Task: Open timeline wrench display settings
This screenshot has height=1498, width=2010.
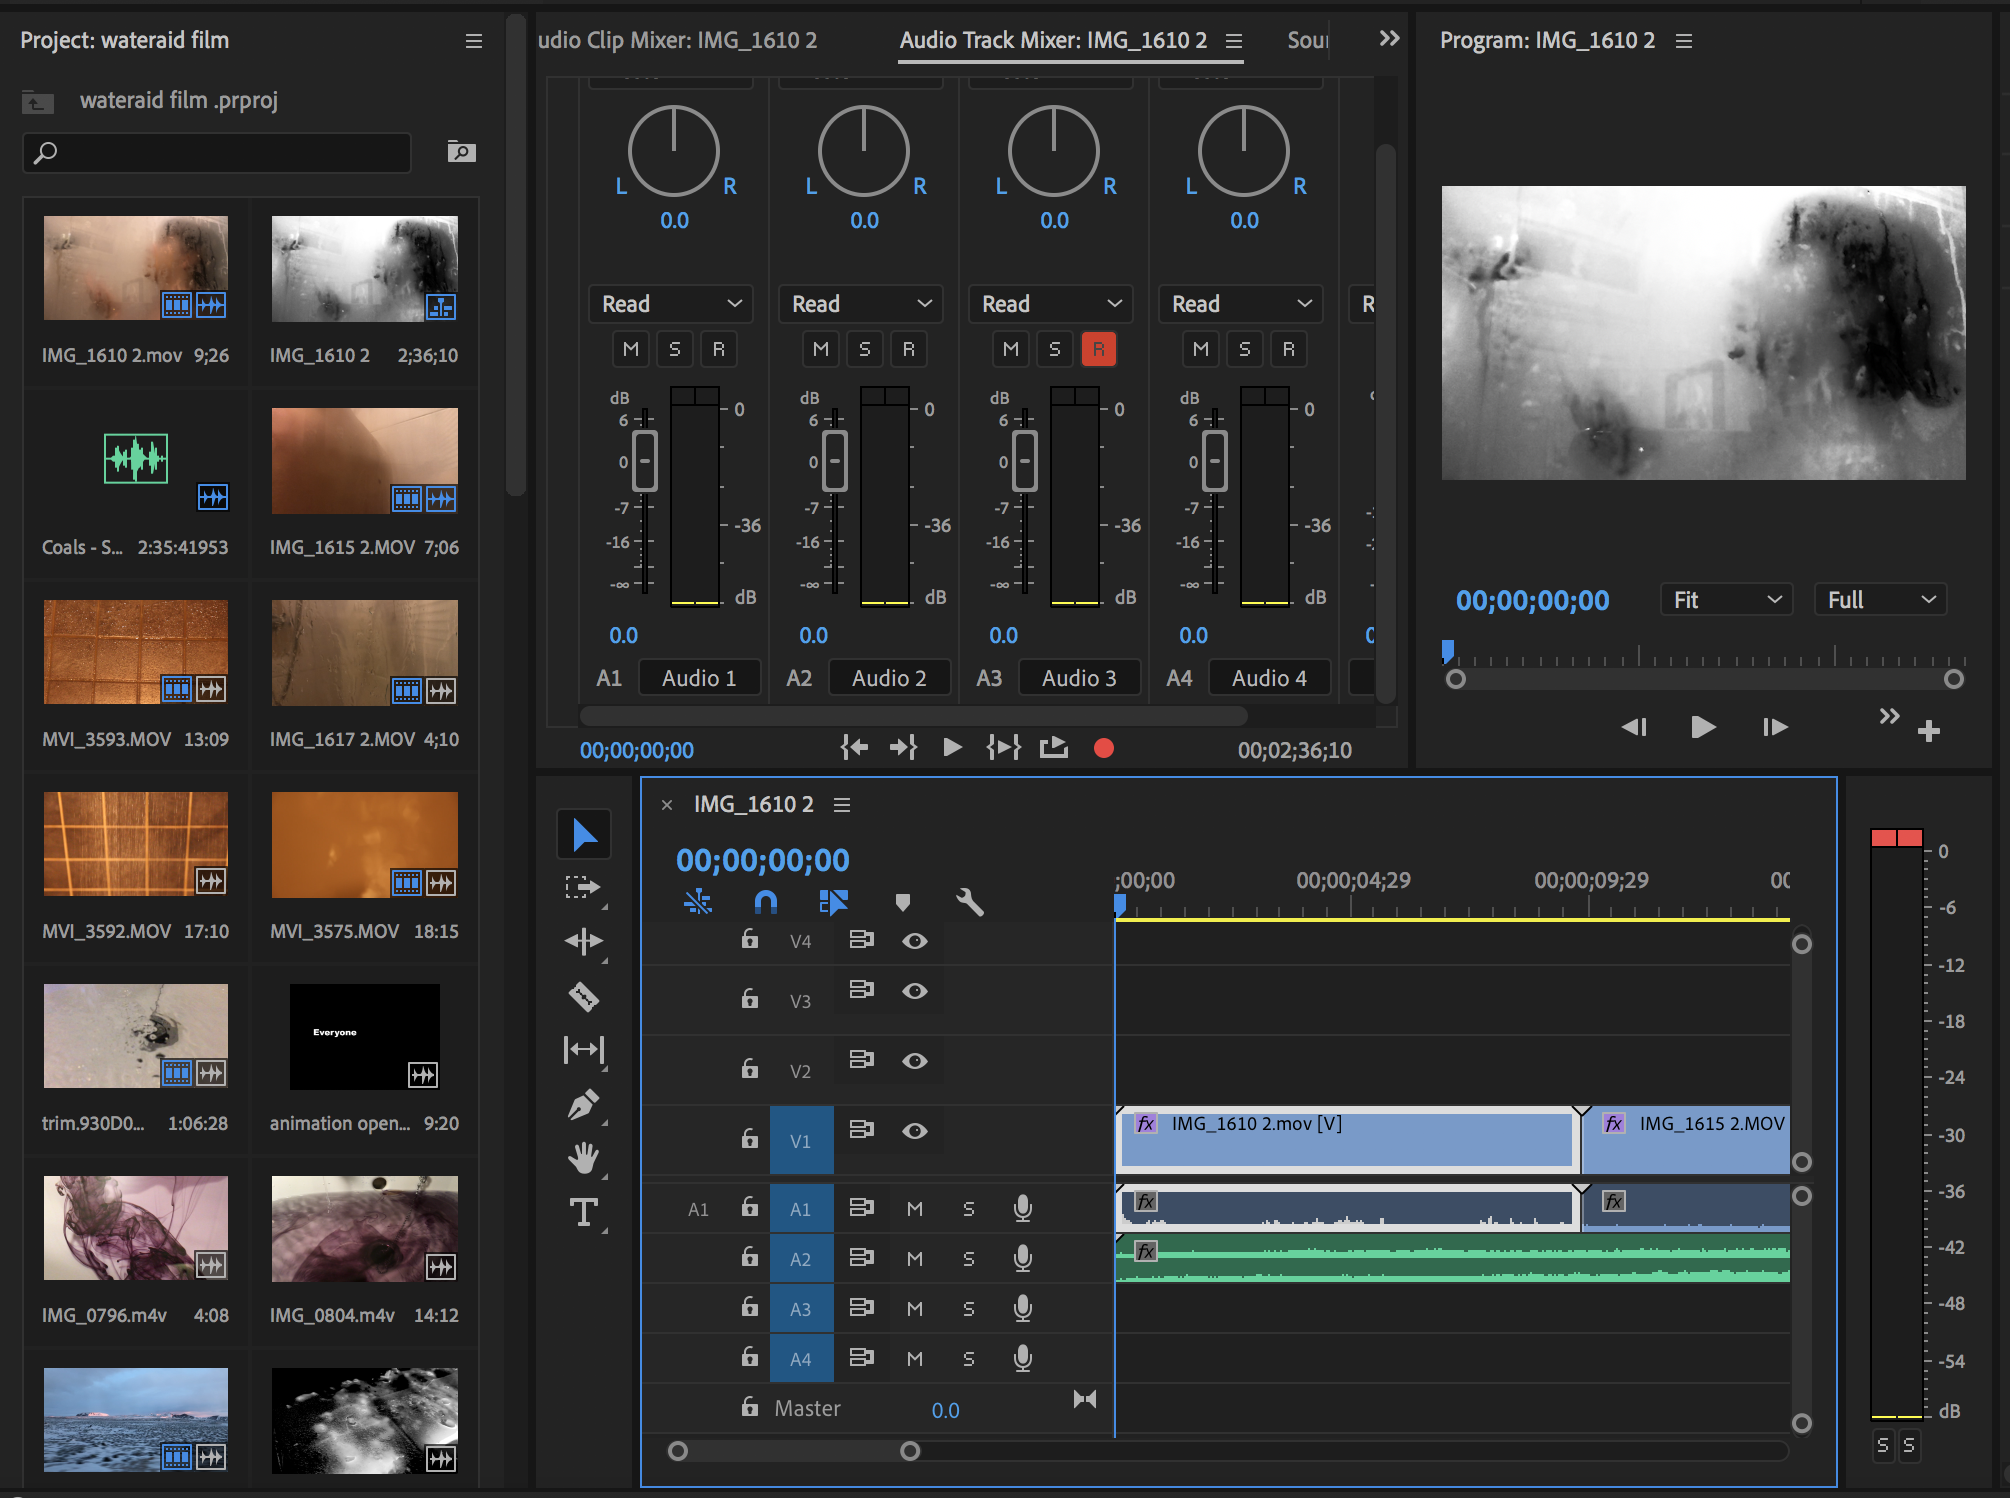Action: click(x=969, y=903)
